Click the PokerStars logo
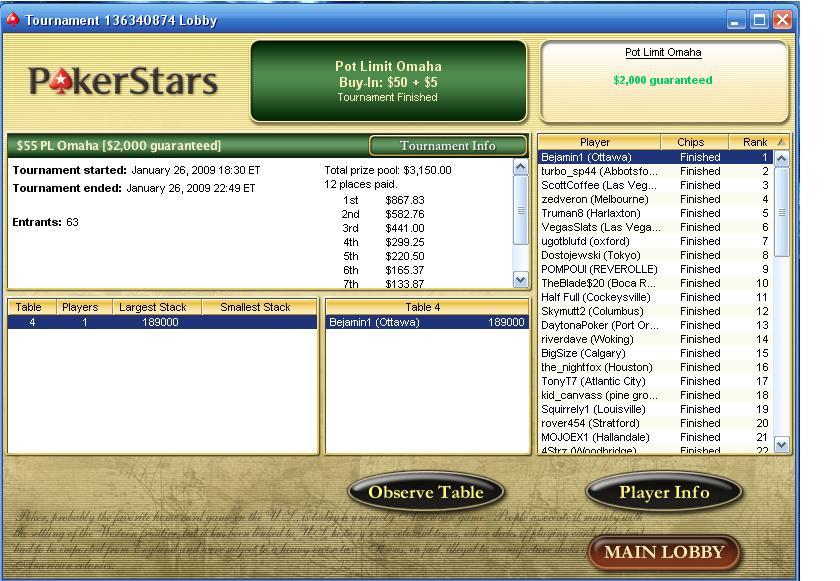 [123, 81]
